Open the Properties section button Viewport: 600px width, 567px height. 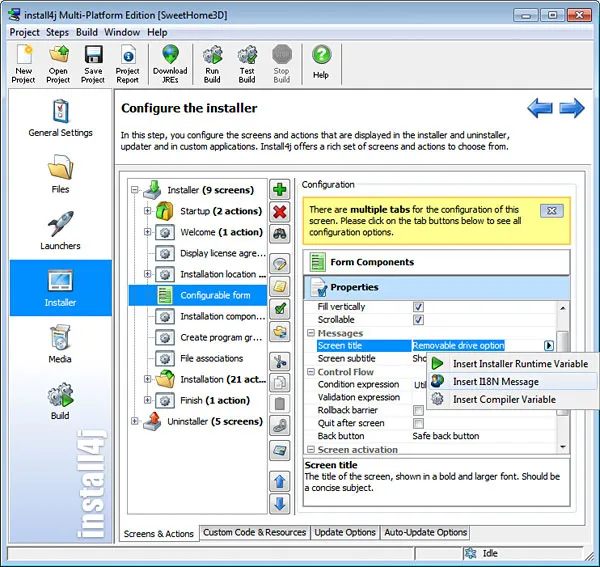[436, 287]
